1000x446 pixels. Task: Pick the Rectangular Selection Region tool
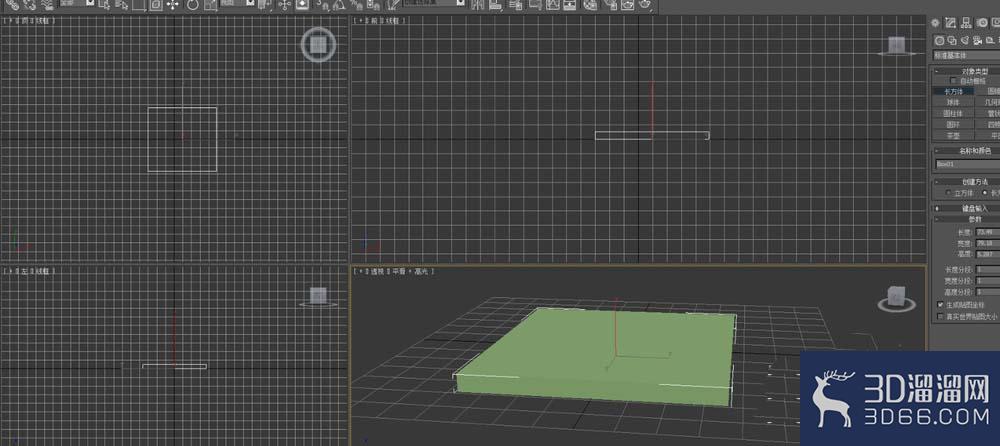(138, 5)
